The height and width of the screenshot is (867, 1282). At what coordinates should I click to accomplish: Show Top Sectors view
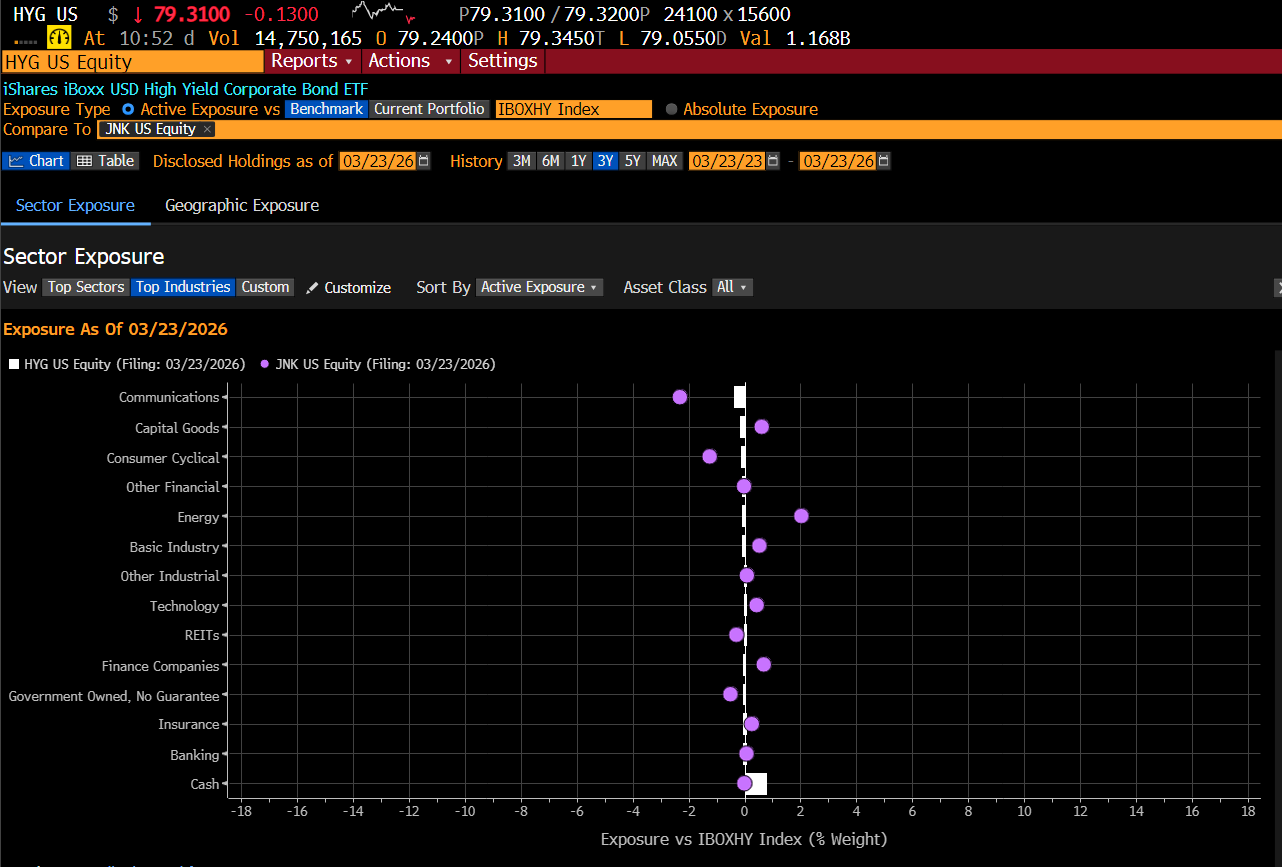point(87,287)
